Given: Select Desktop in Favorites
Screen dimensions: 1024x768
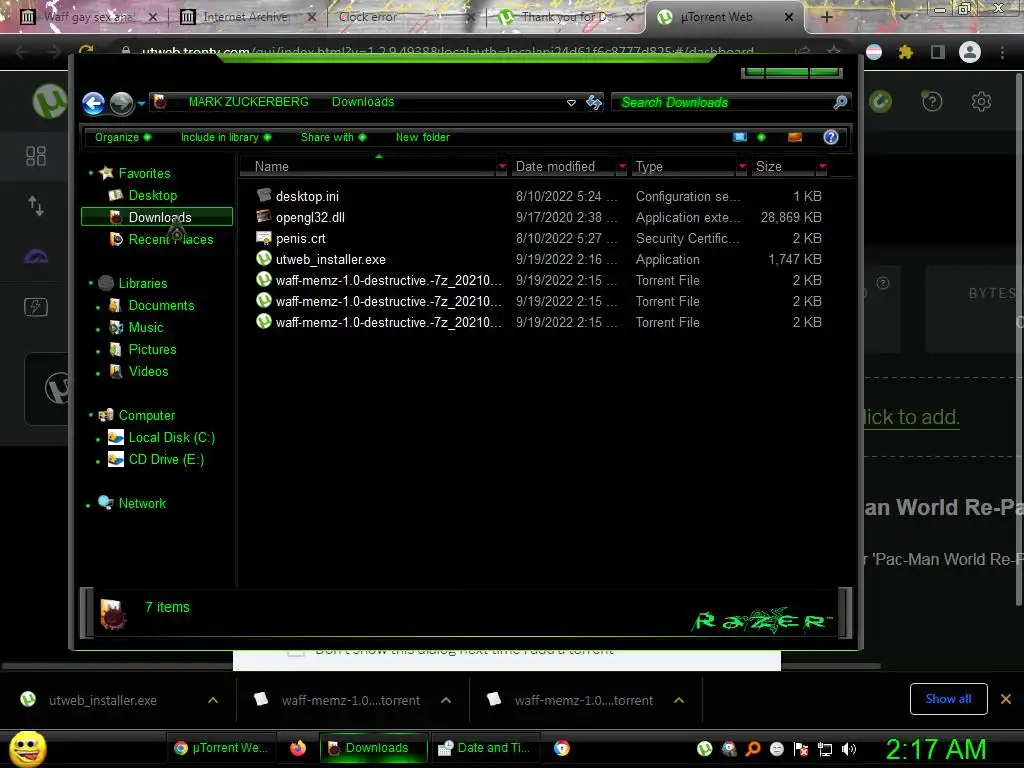Looking at the screenshot, I should click(x=153, y=195).
